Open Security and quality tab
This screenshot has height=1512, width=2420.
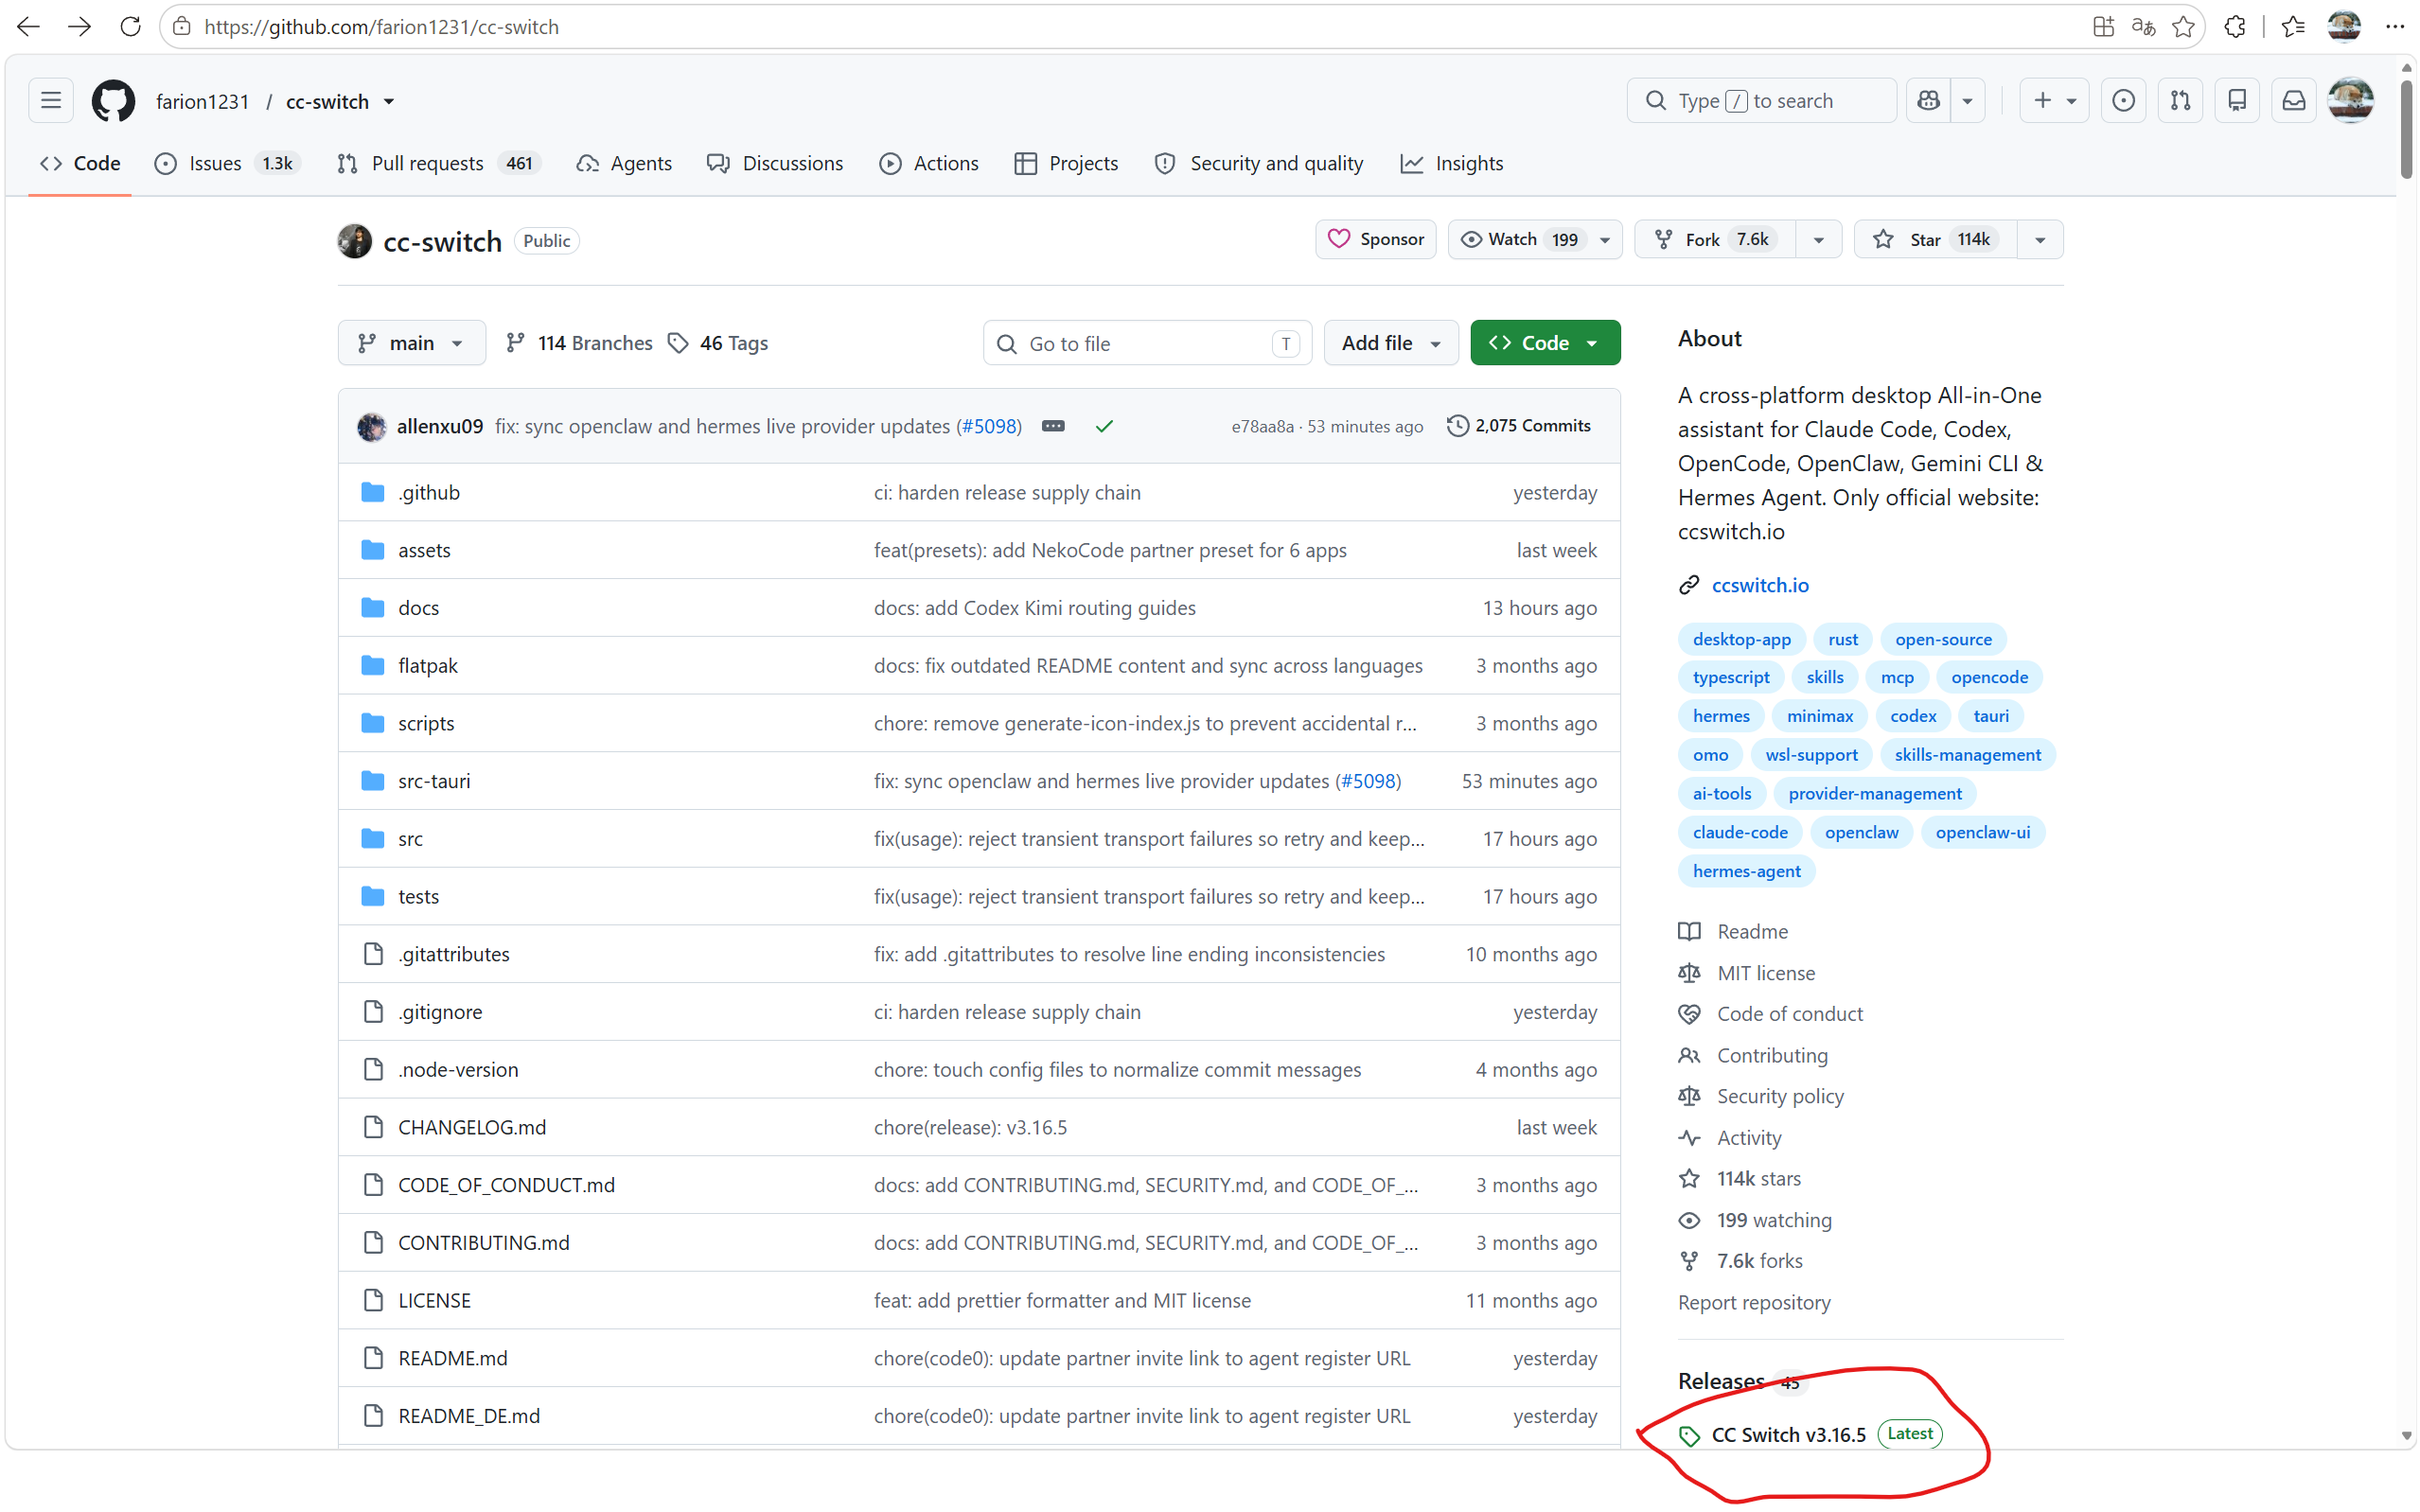1259,163
